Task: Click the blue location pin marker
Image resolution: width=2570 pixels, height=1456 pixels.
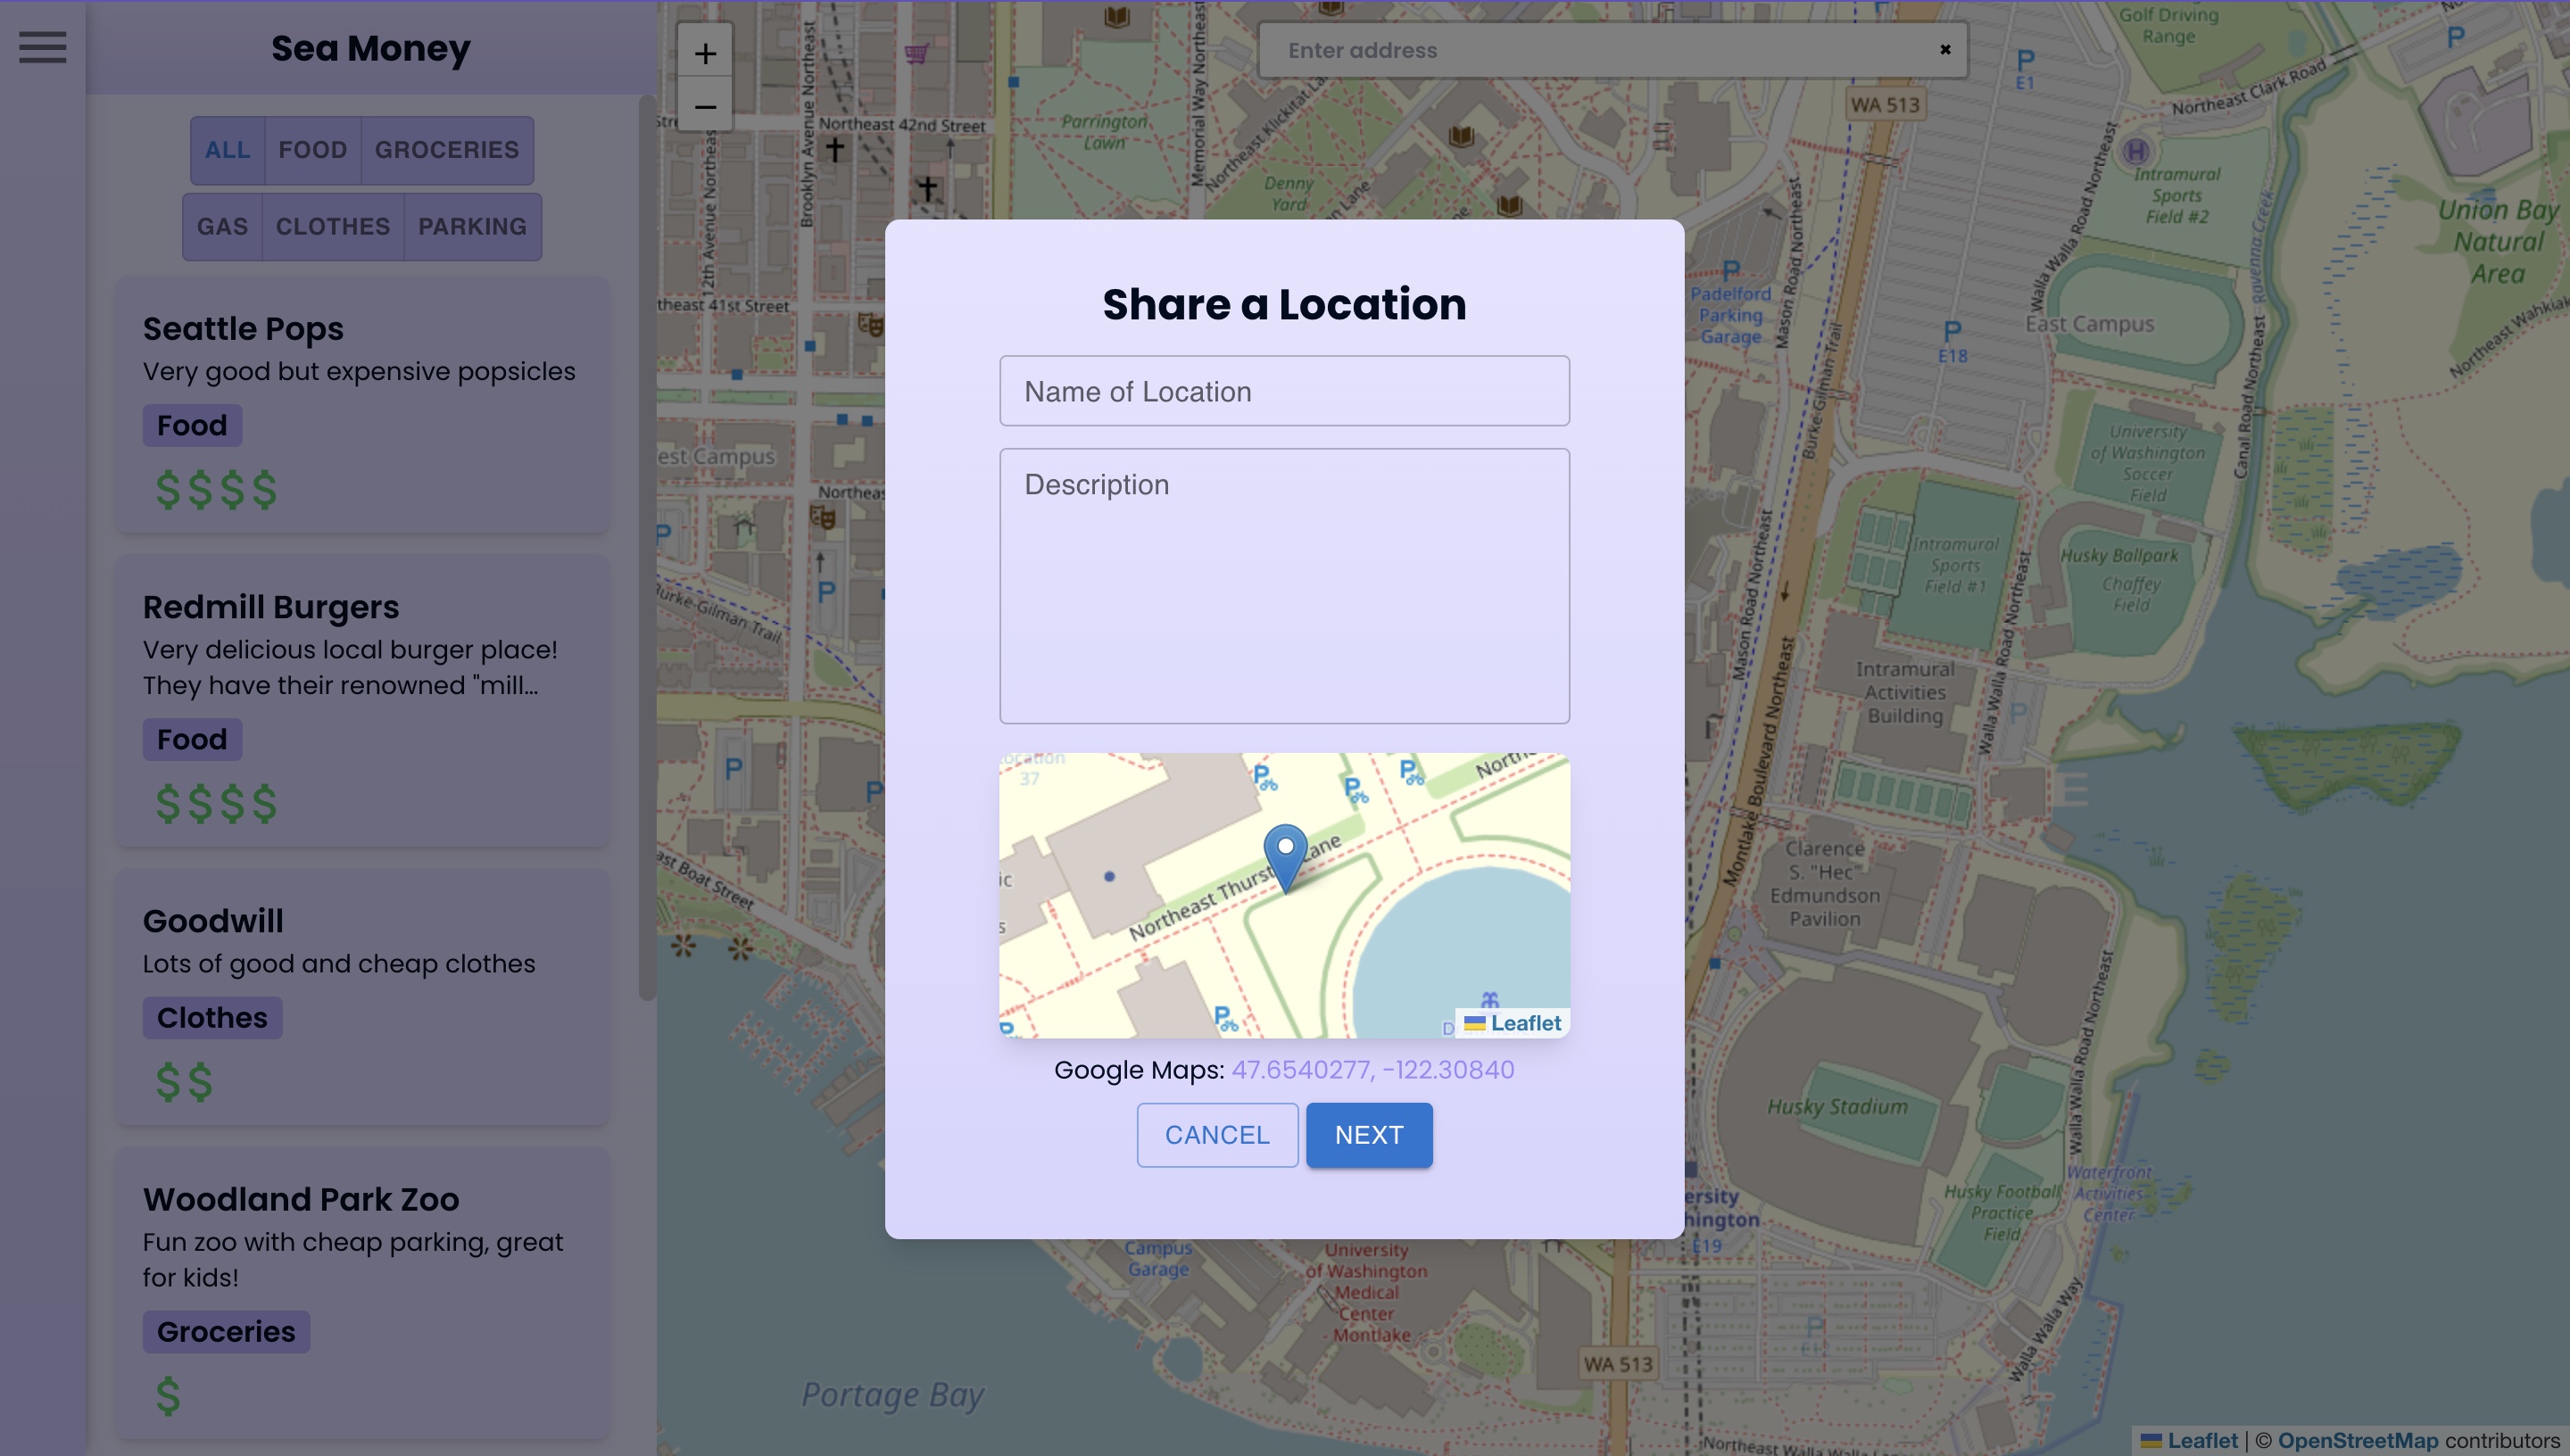Action: [x=1285, y=853]
